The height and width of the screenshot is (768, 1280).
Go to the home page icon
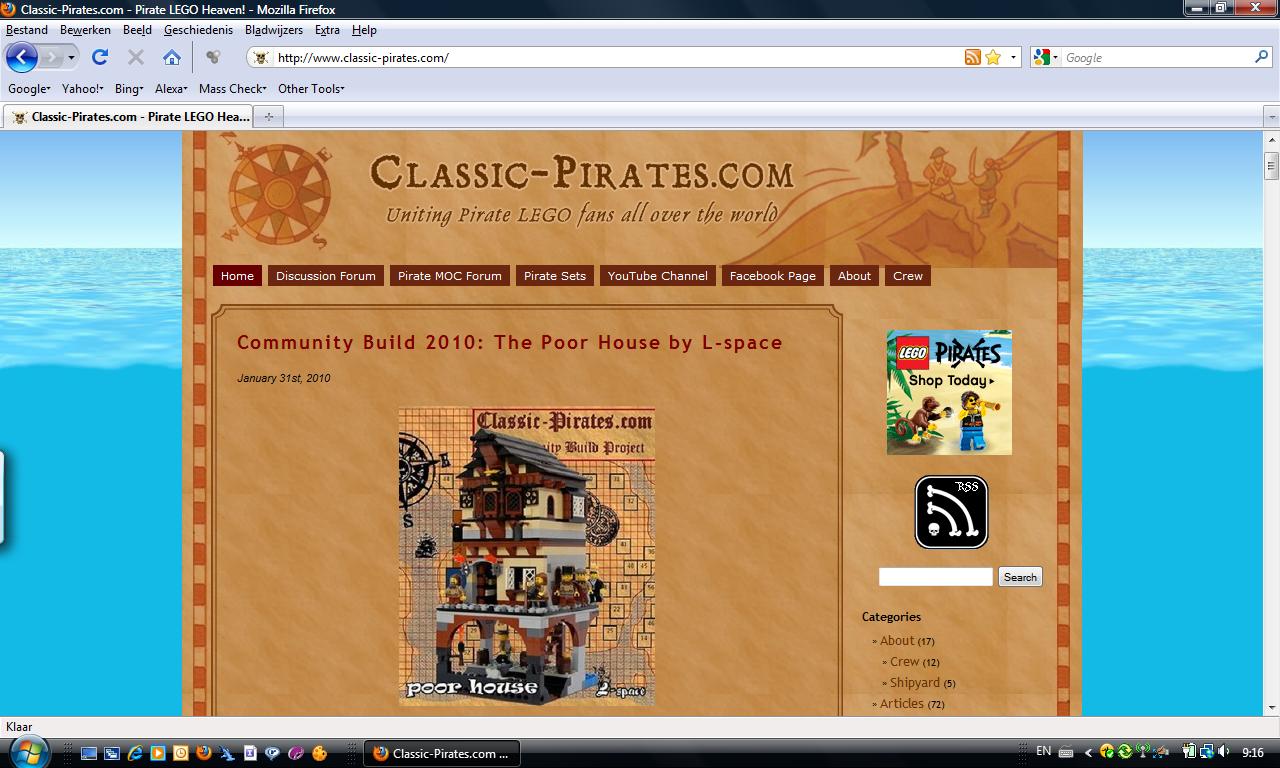click(172, 57)
